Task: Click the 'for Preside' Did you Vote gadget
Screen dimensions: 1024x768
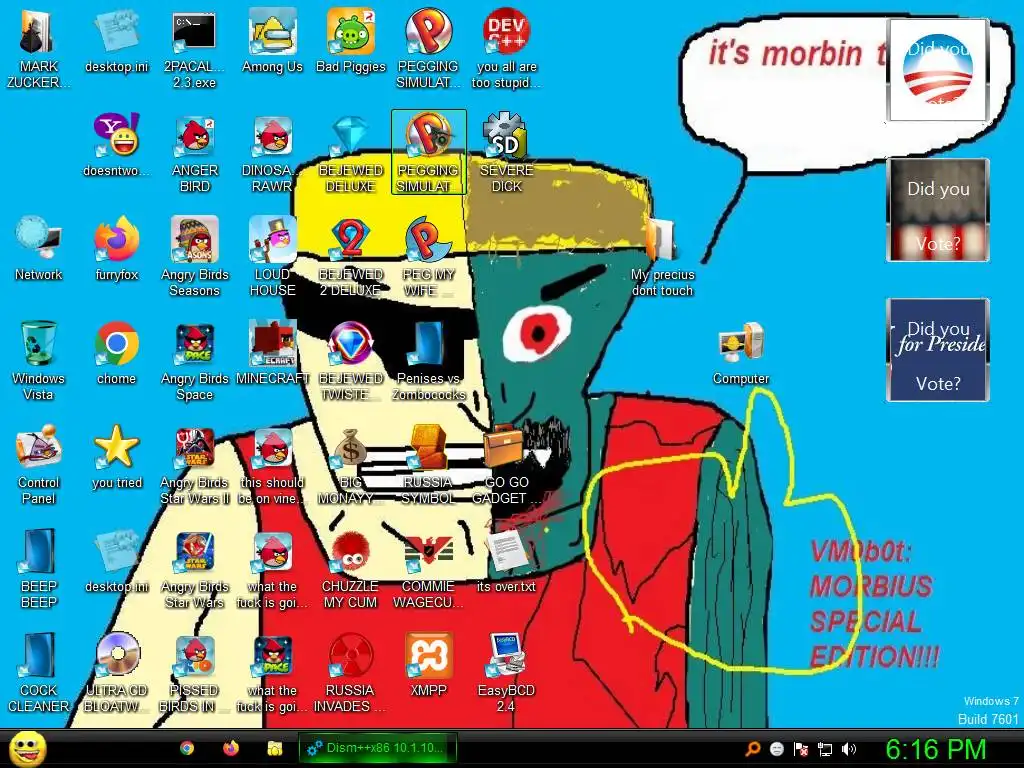Action: [938, 350]
